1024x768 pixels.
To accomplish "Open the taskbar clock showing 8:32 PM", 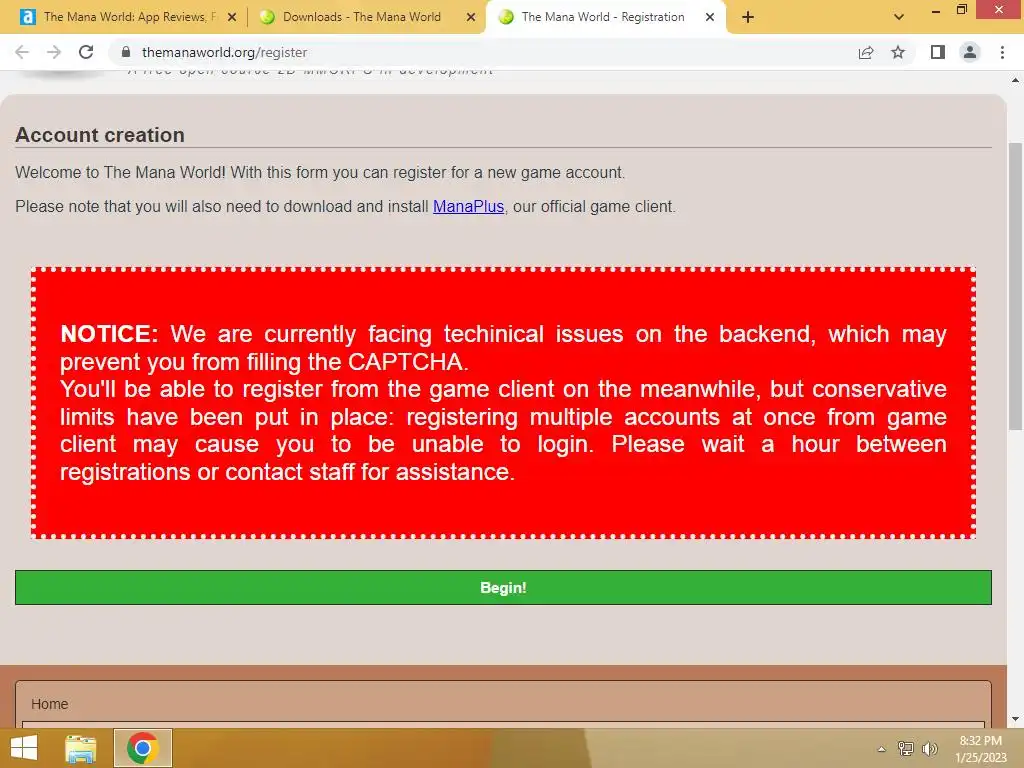I will [x=981, y=749].
